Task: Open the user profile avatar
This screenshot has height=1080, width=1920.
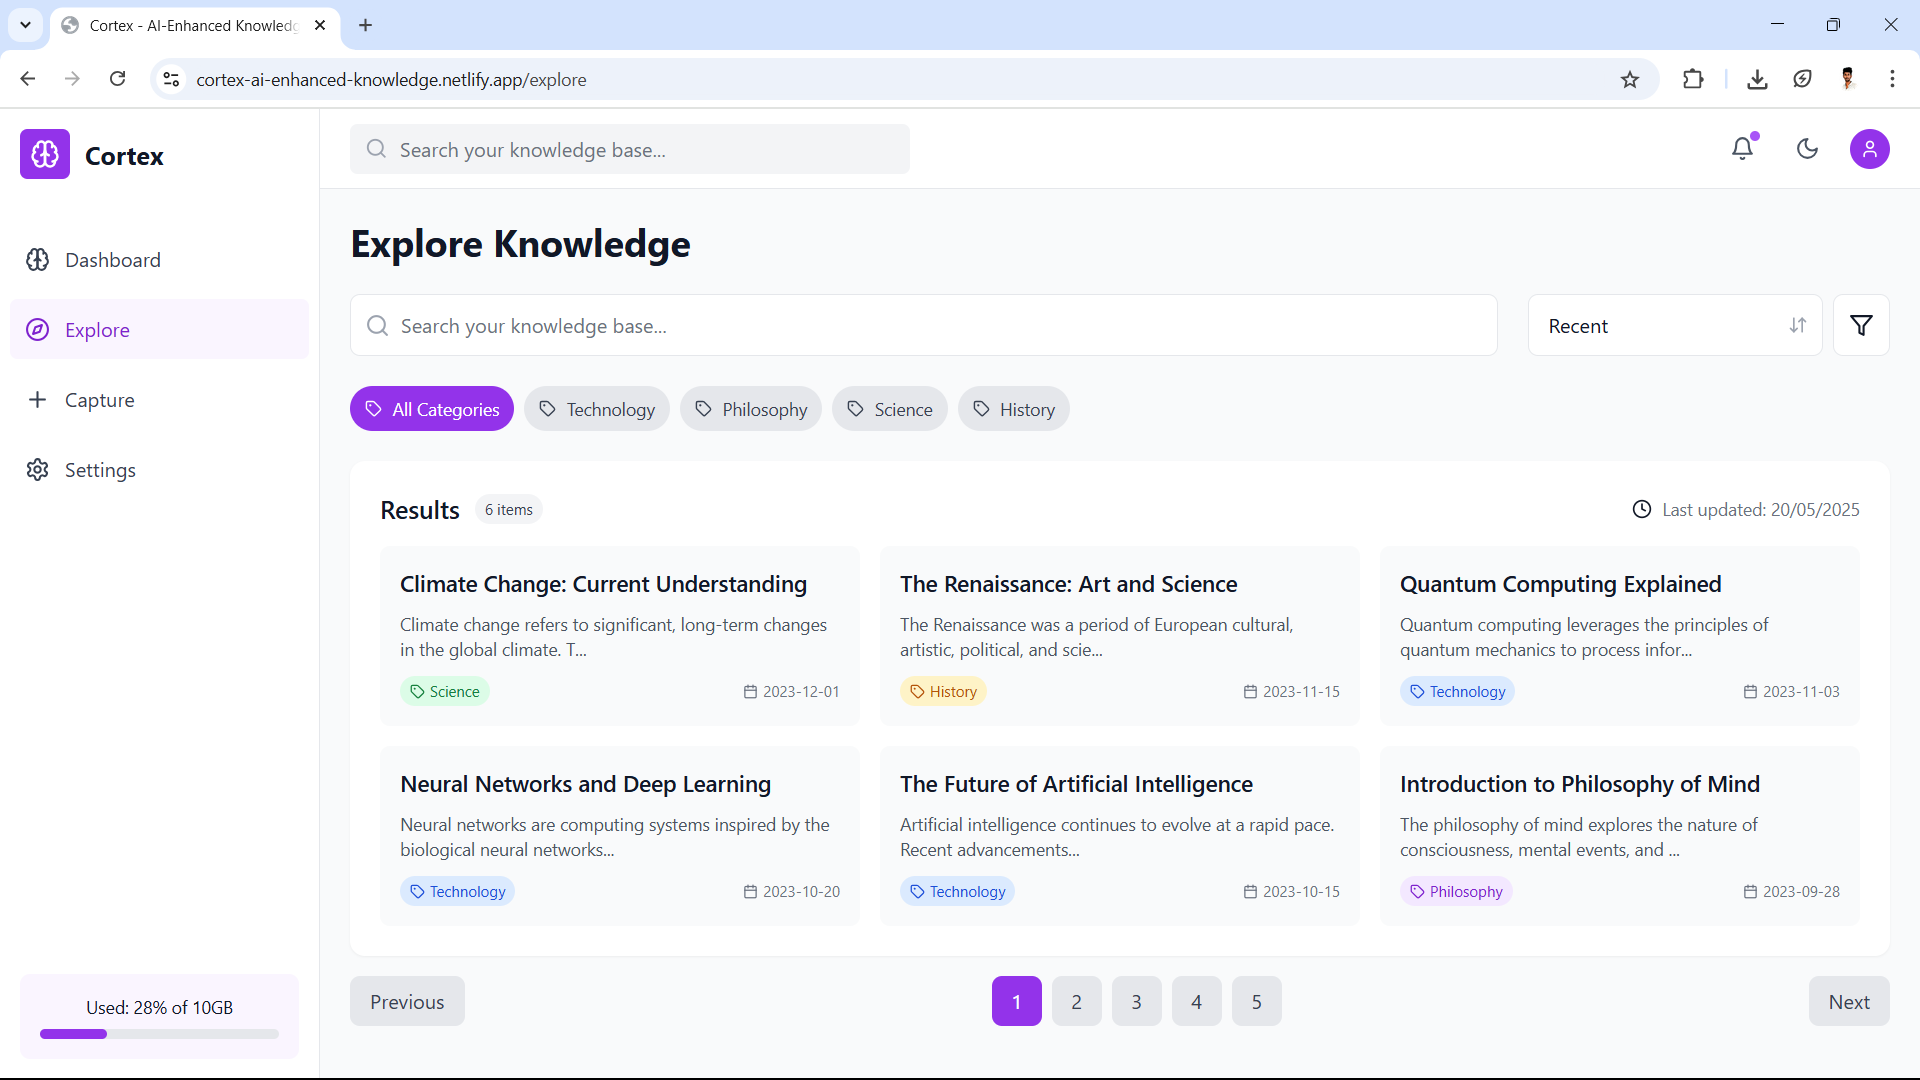Action: point(1869,149)
